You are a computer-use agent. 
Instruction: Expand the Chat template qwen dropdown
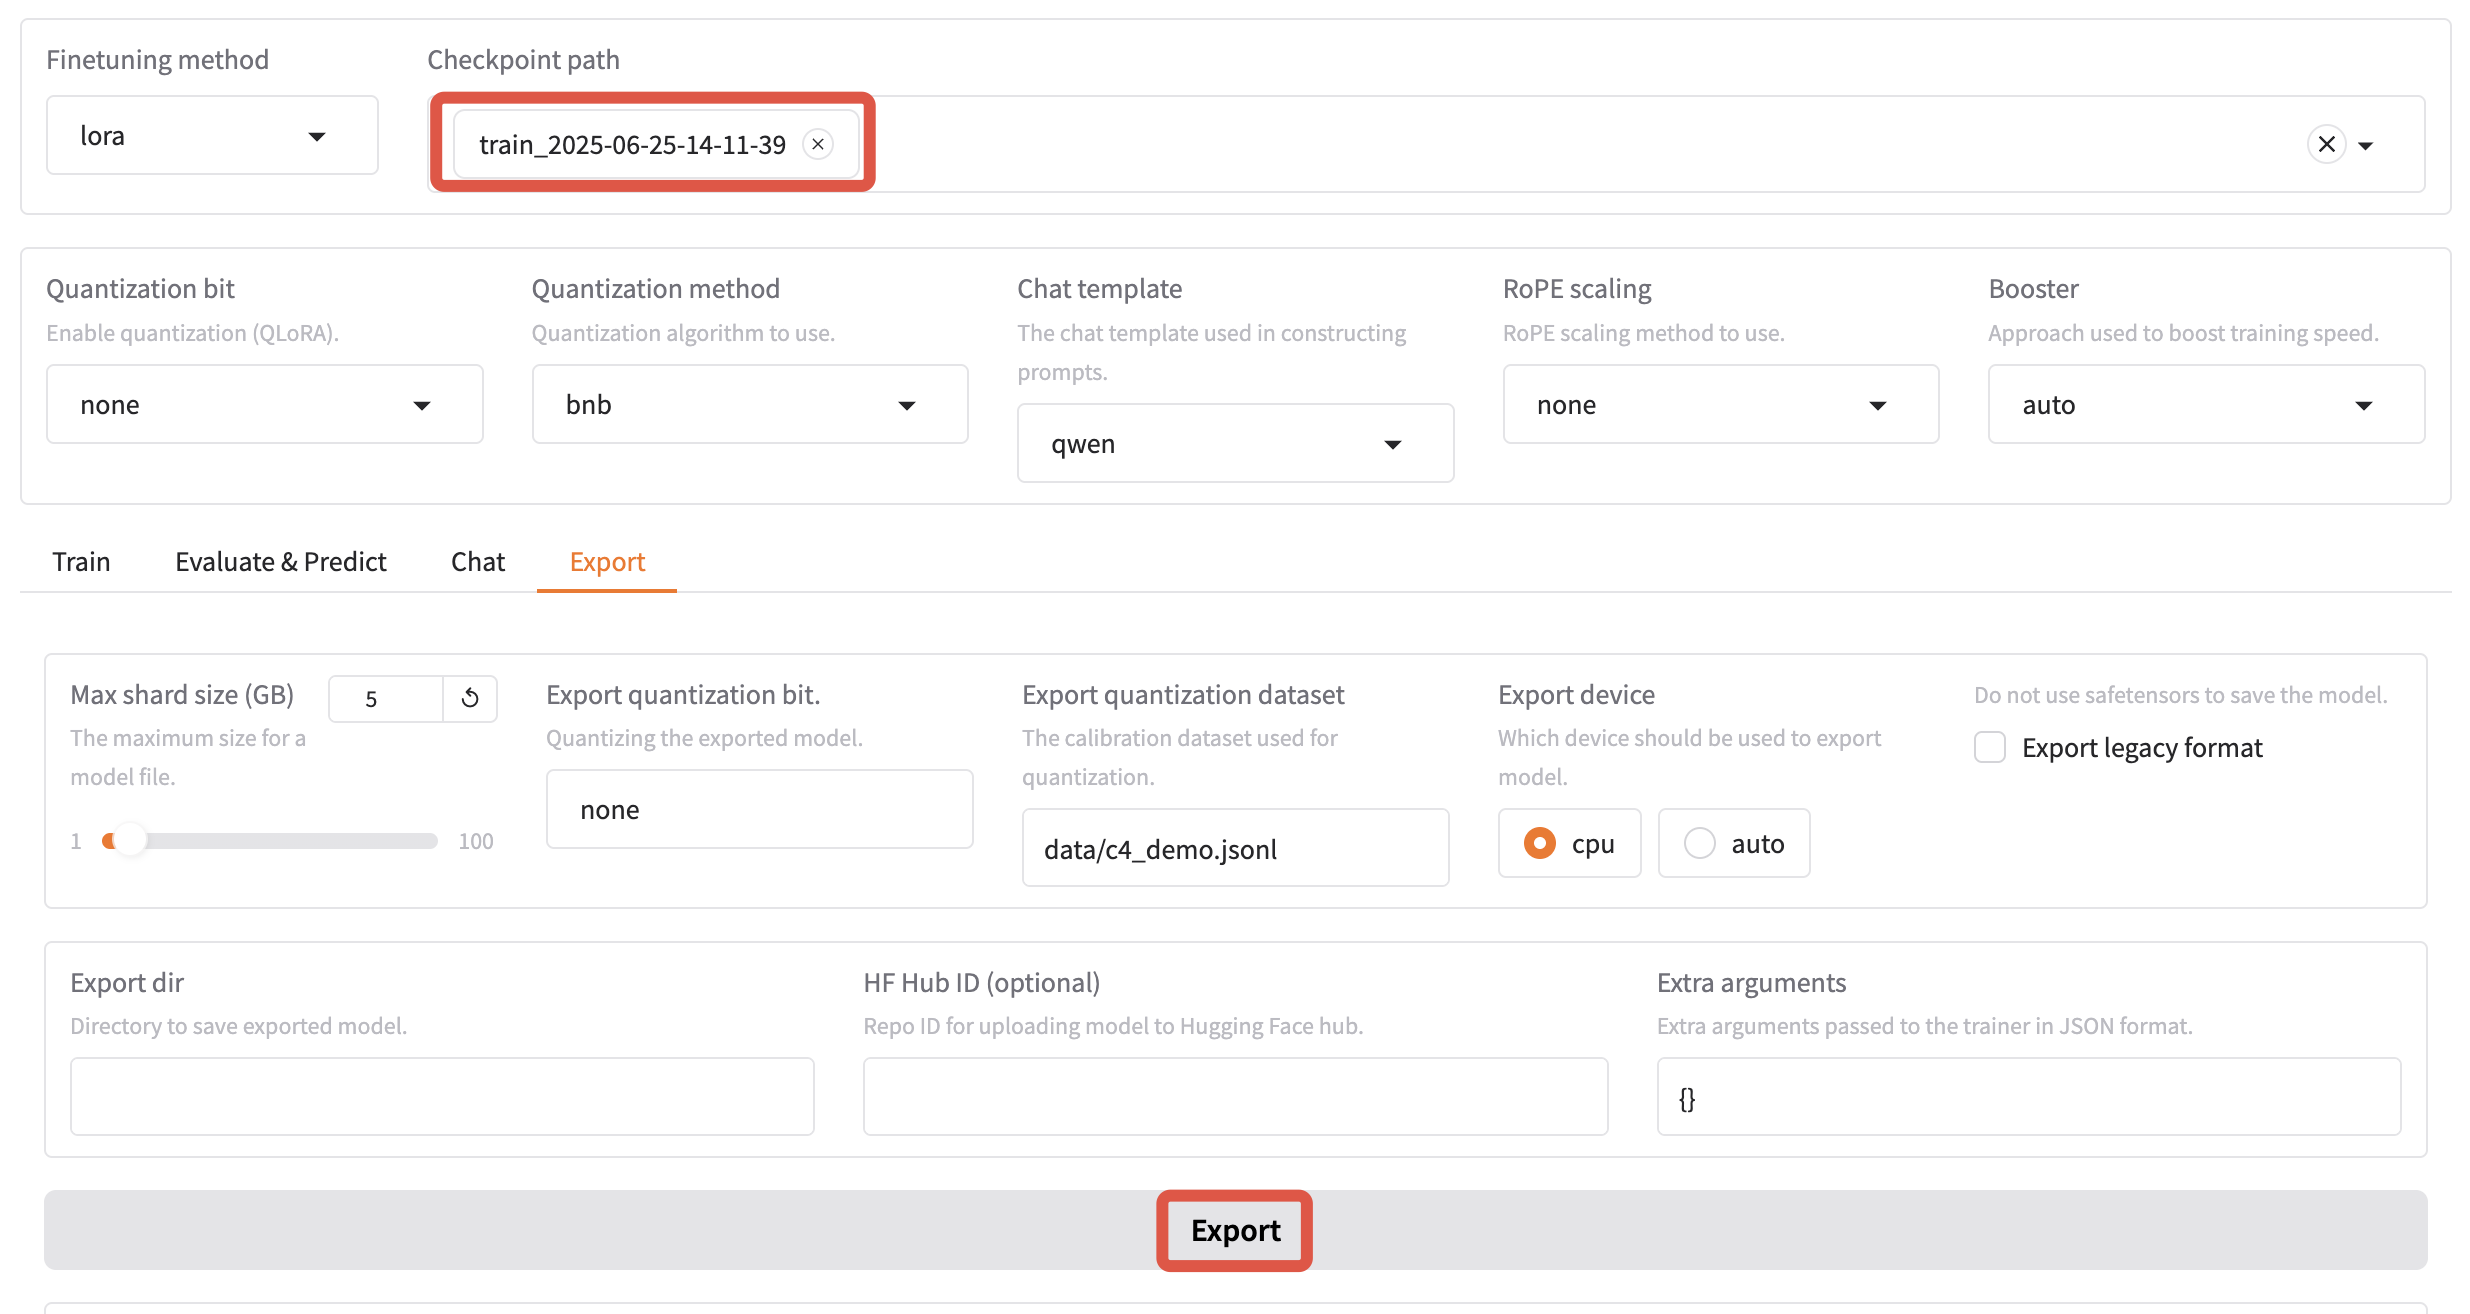[x=1234, y=444]
